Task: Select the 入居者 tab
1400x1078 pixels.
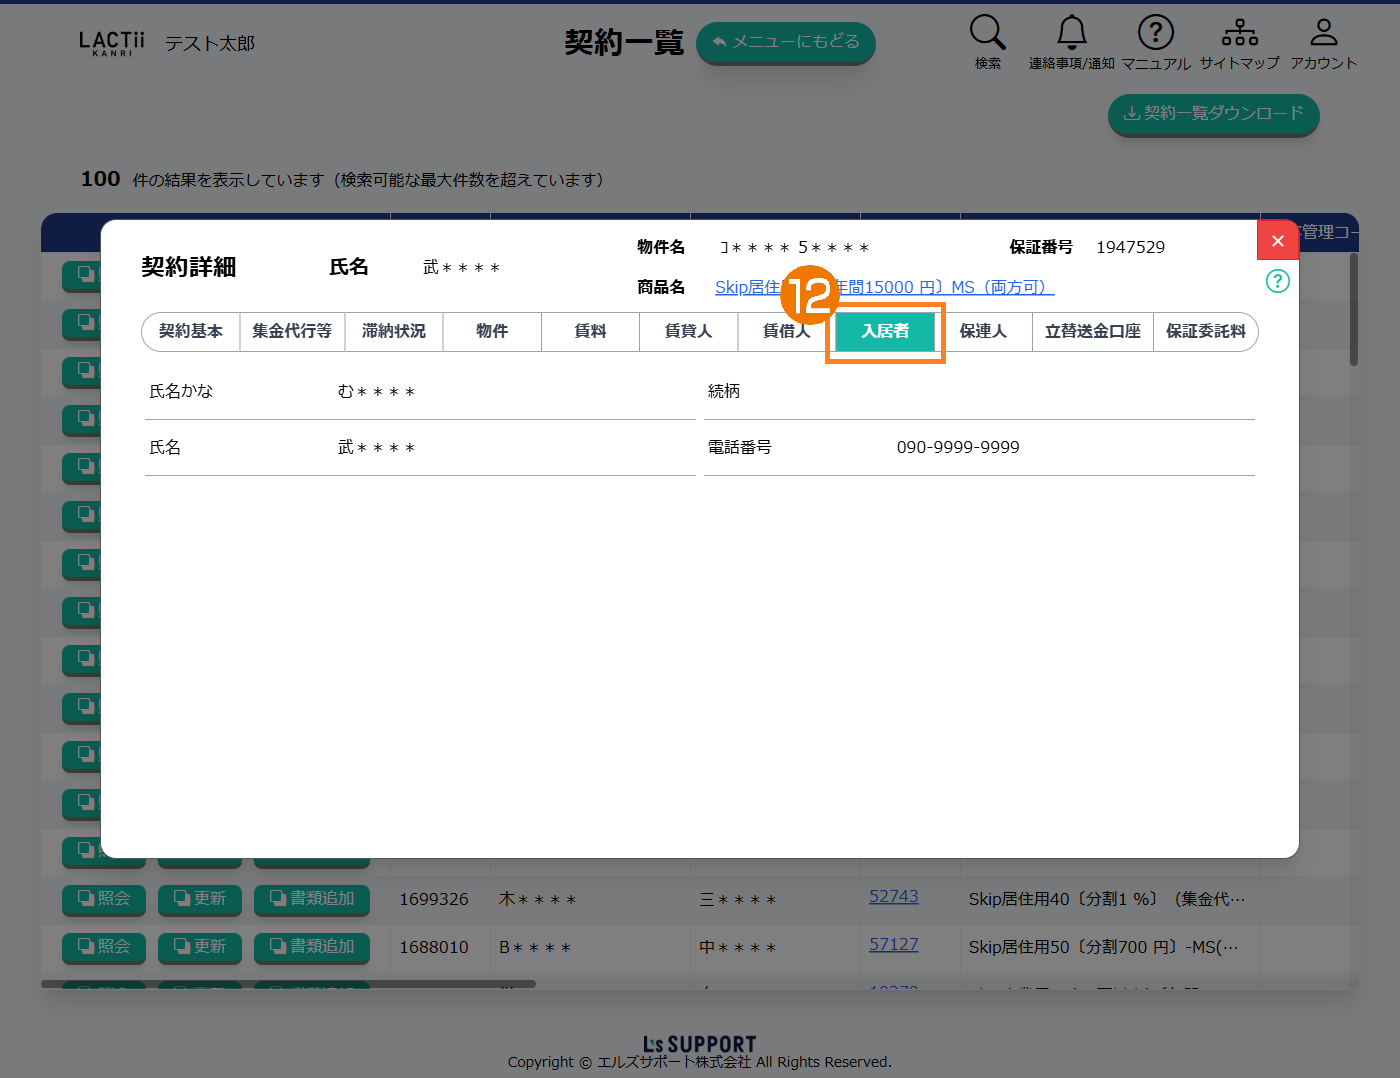Action: coord(885,332)
